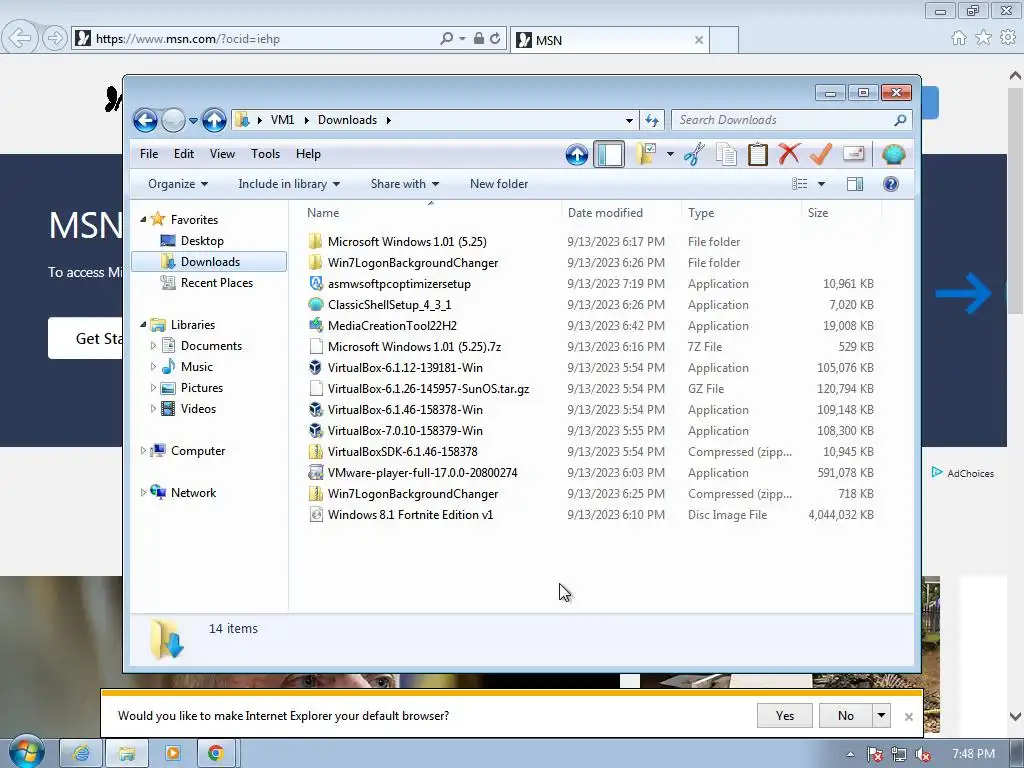Open Classic Shell settings shell icon

coord(893,155)
